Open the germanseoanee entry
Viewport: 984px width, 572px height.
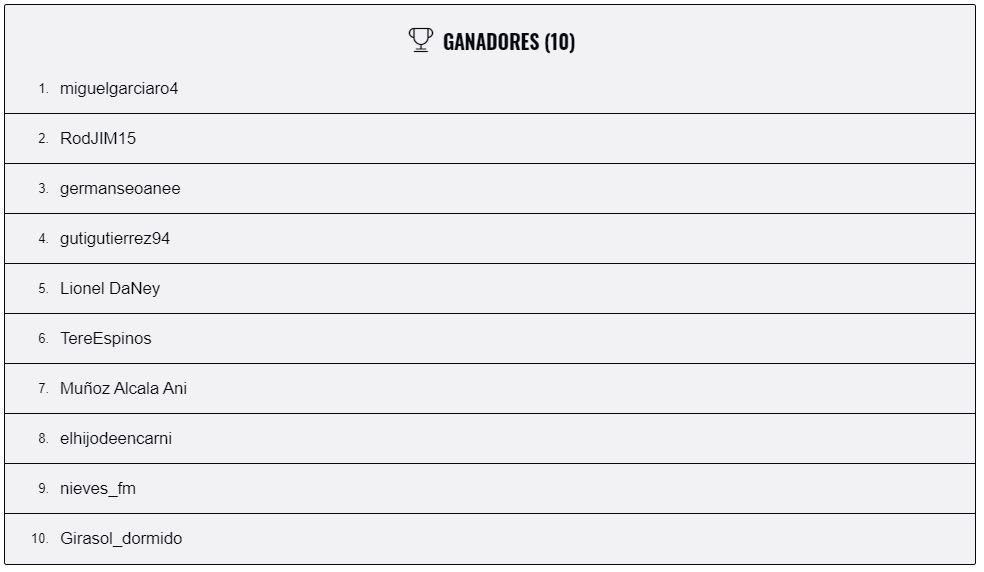pyautogui.click(x=120, y=189)
